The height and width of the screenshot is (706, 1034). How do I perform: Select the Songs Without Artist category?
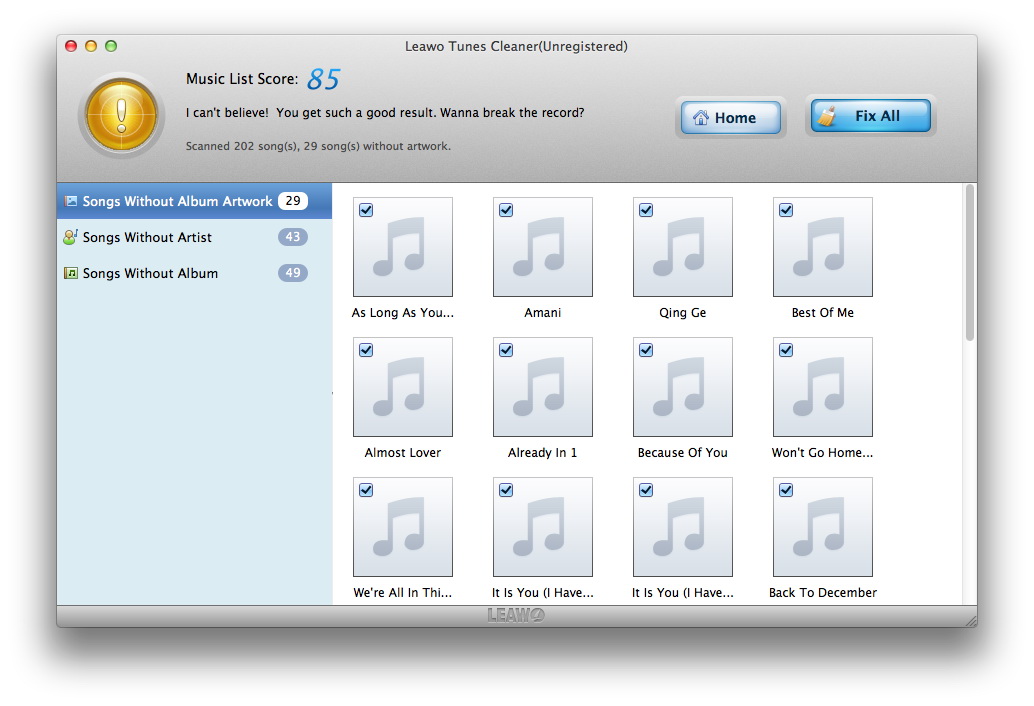147,237
